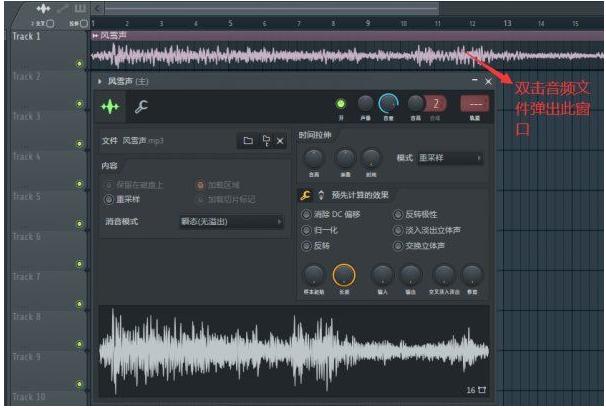Image resolution: width=606 pixels, height=408 pixels.
Task: Mute Track 4 with its green LED
Action: tap(79, 184)
